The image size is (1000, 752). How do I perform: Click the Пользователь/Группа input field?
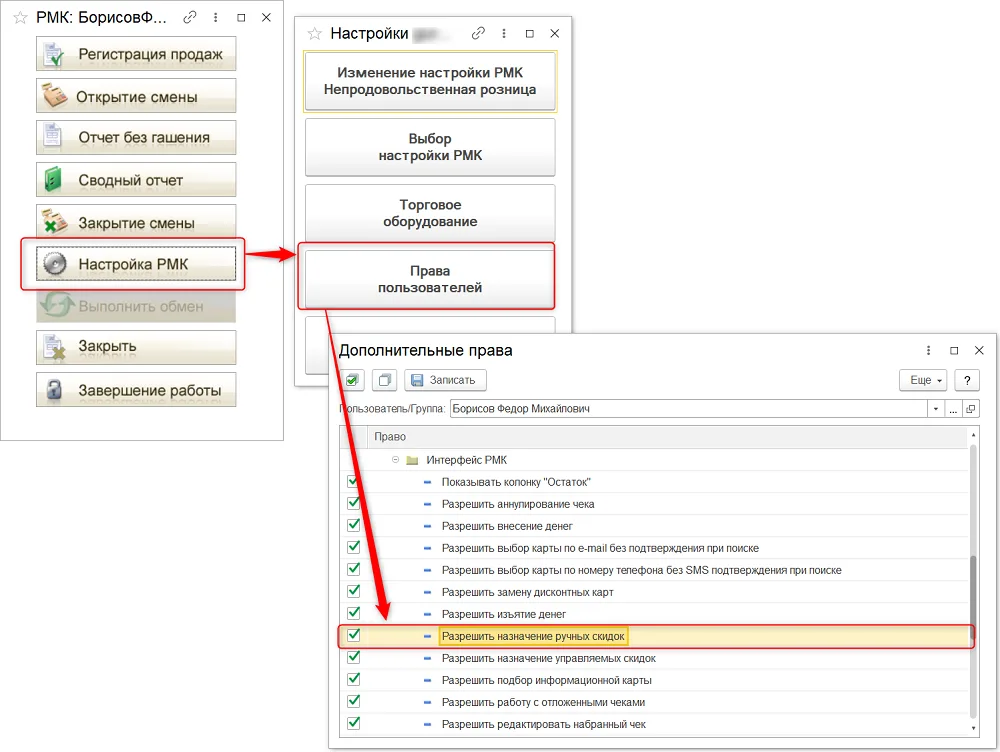(x=688, y=409)
